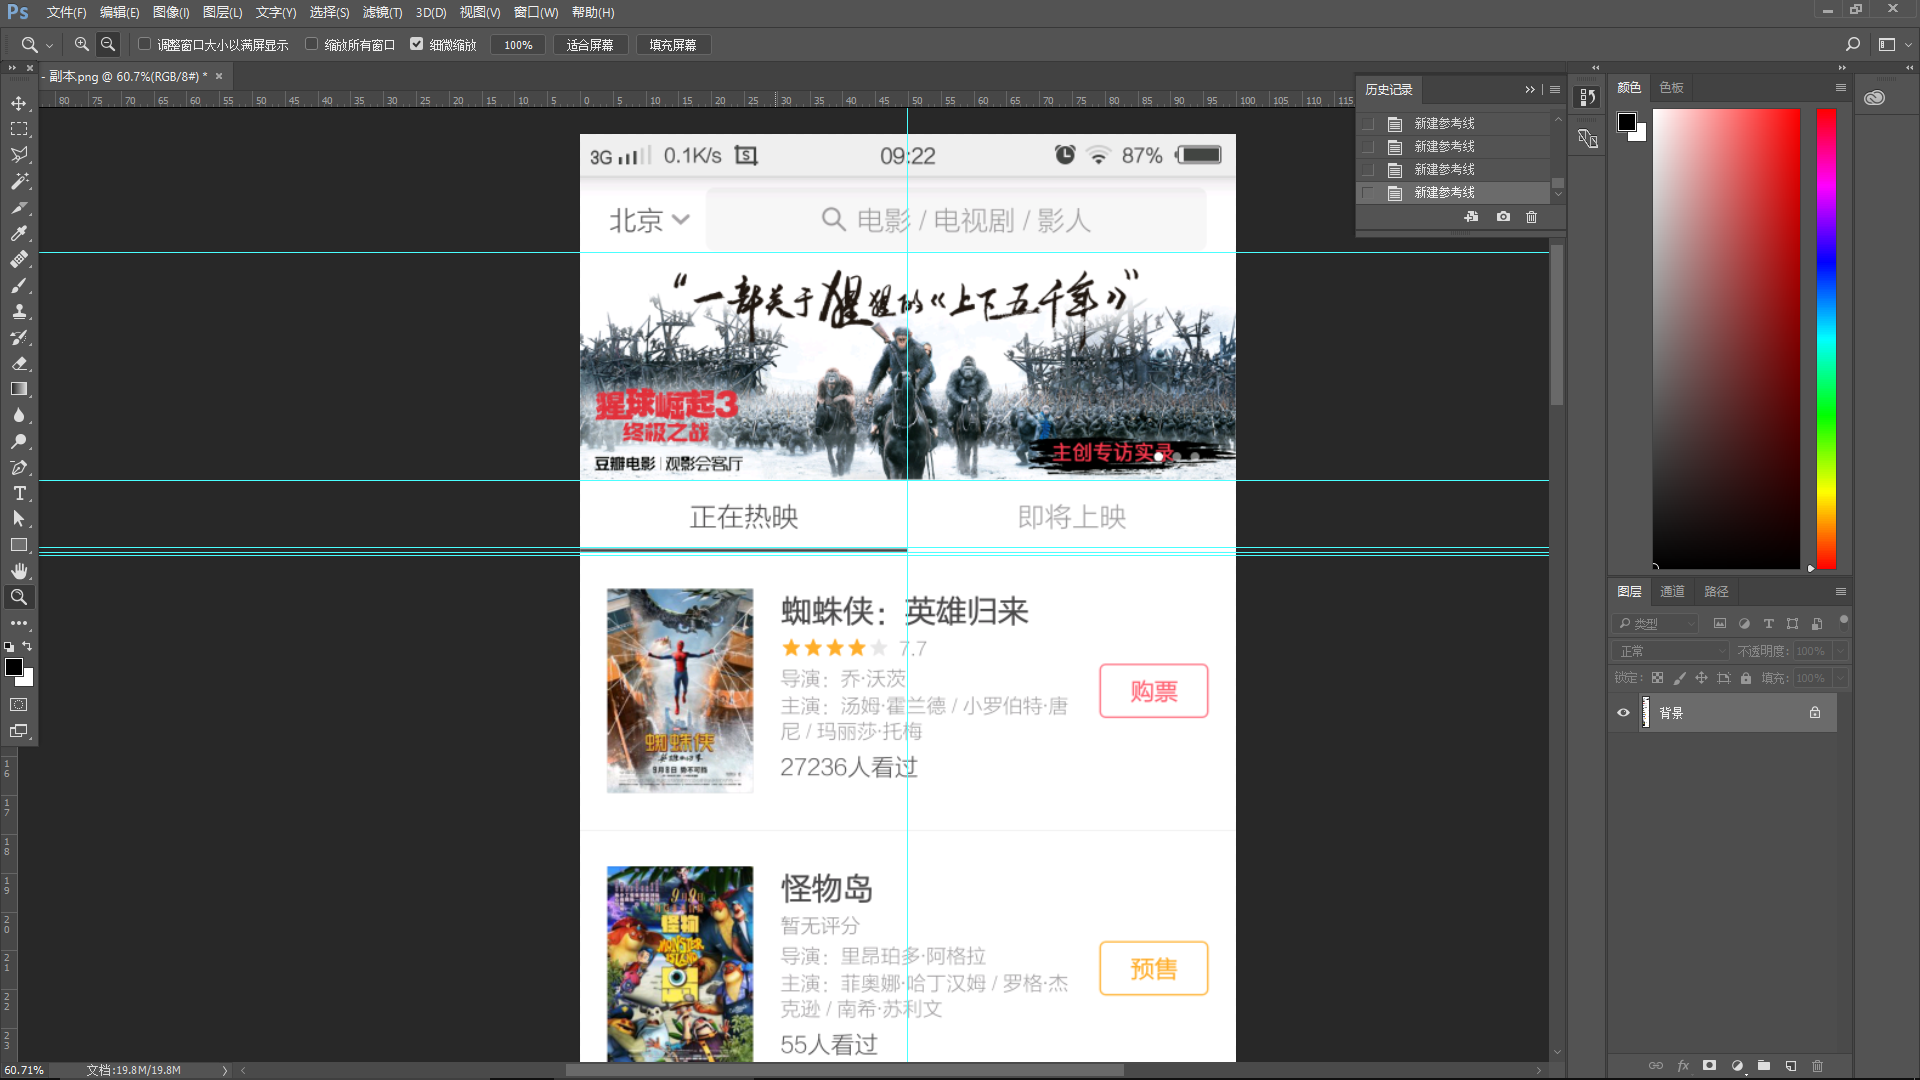Select the Gradient tool
This screenshot has height=1080, width=1920.
click(x=19, y=389)
